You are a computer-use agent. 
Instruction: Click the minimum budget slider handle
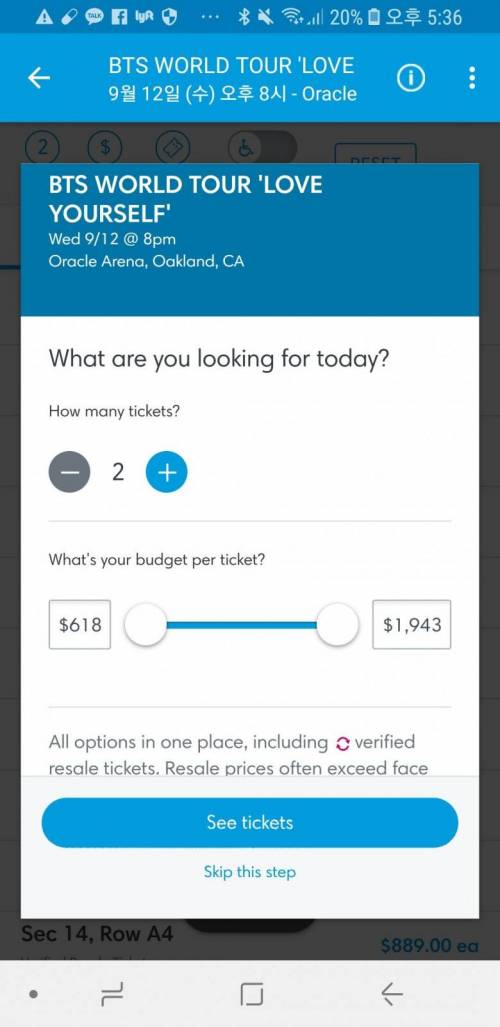pos(145,625)
